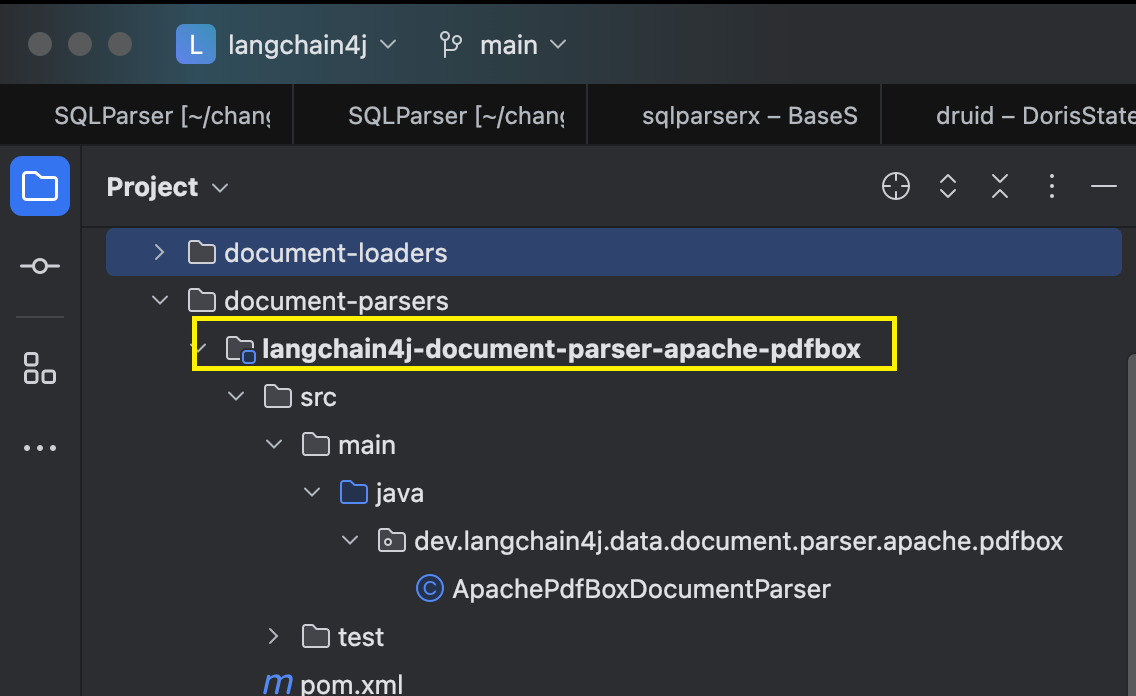Click the module folder icon for langchain4j-document-parser-apache-pdfbox

coord(240,349)
